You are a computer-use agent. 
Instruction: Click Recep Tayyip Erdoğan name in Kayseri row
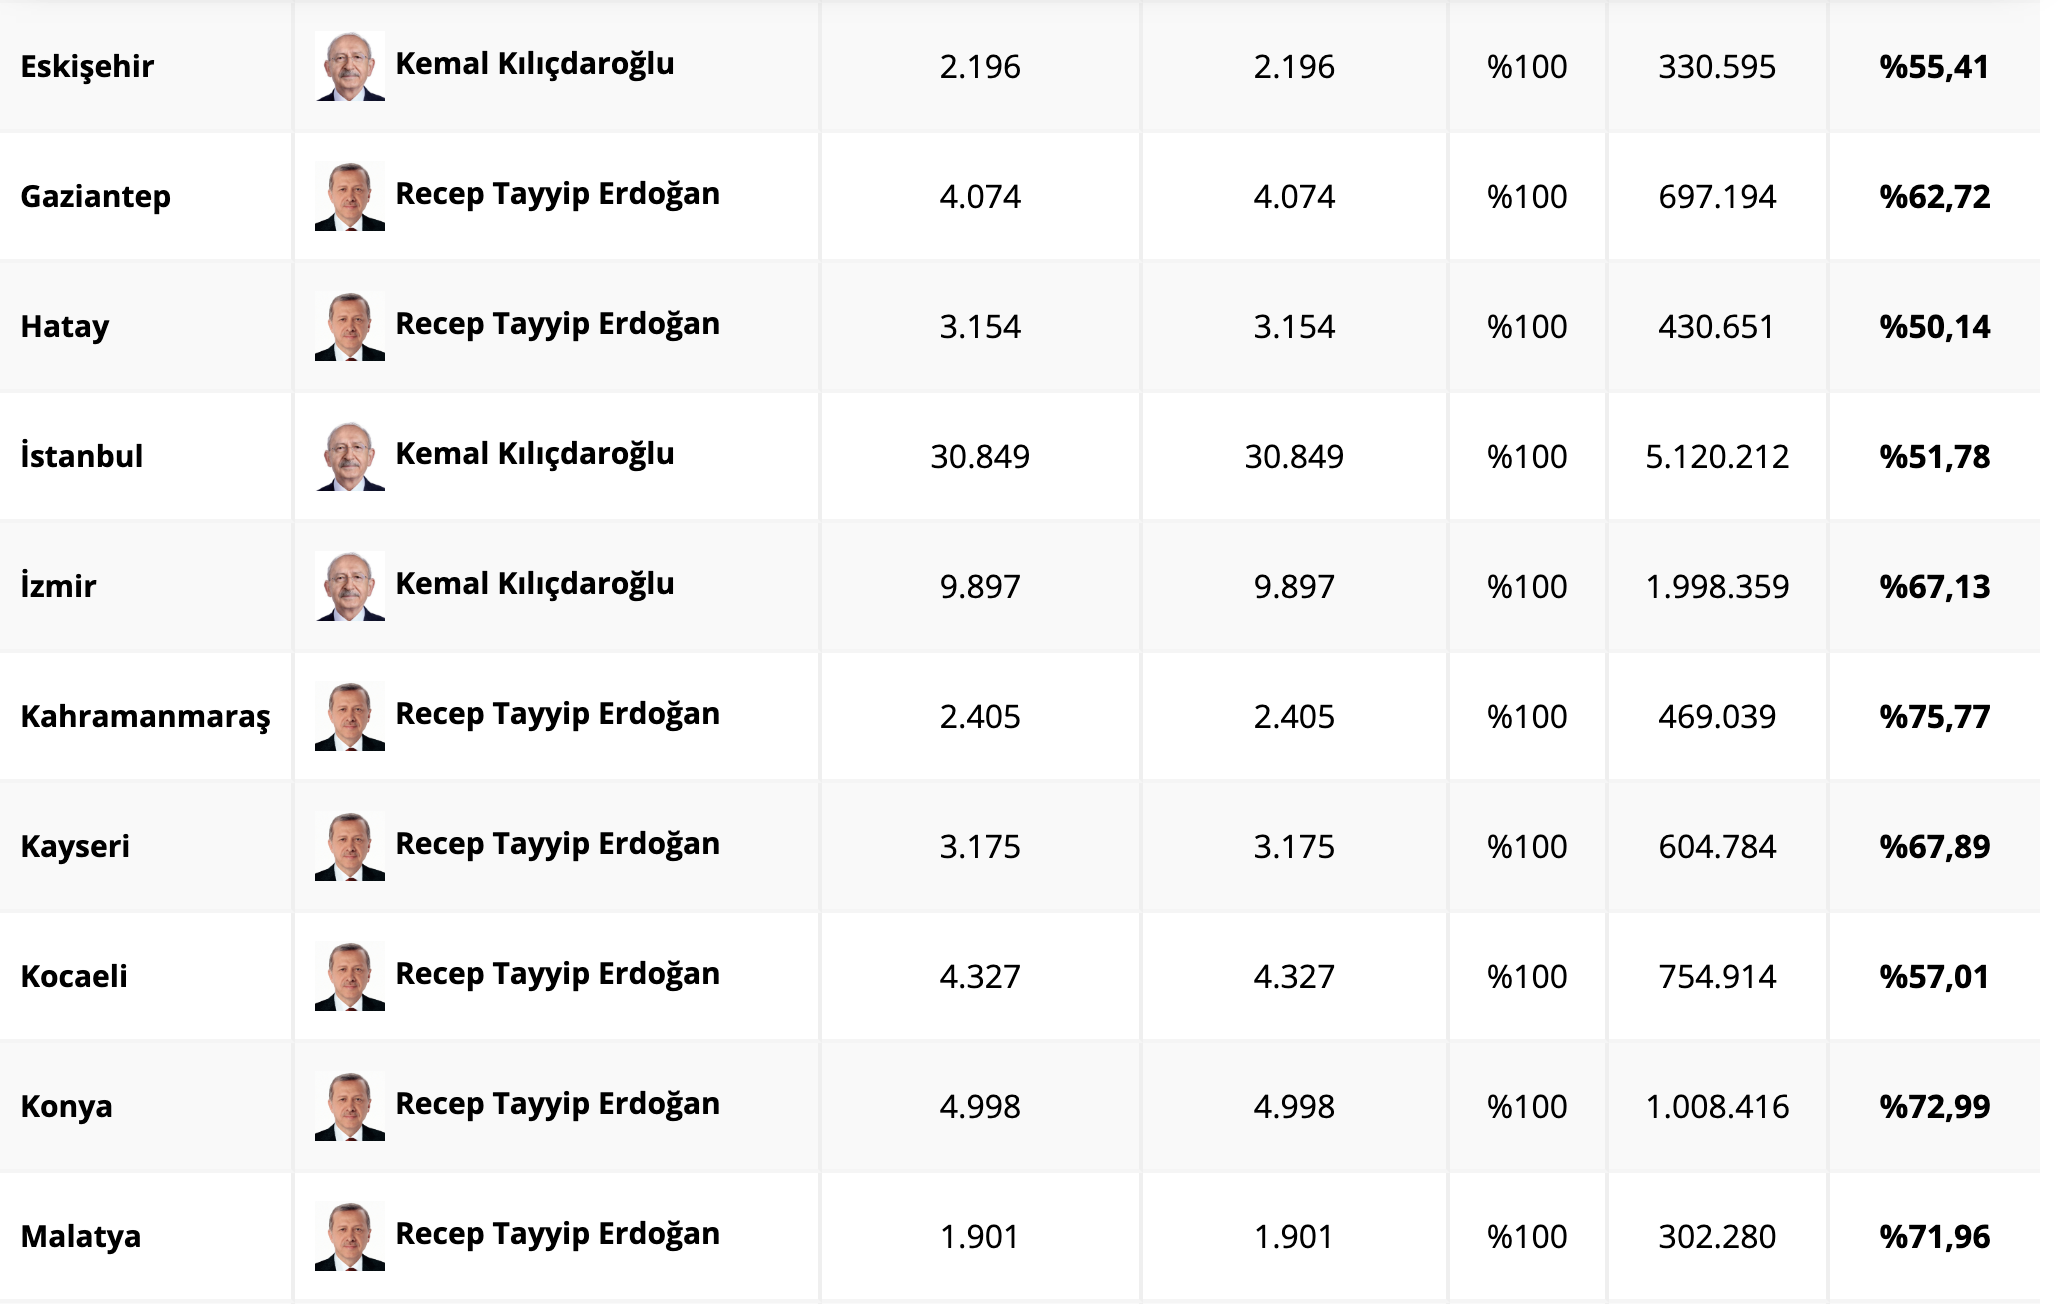pos(557,844)
